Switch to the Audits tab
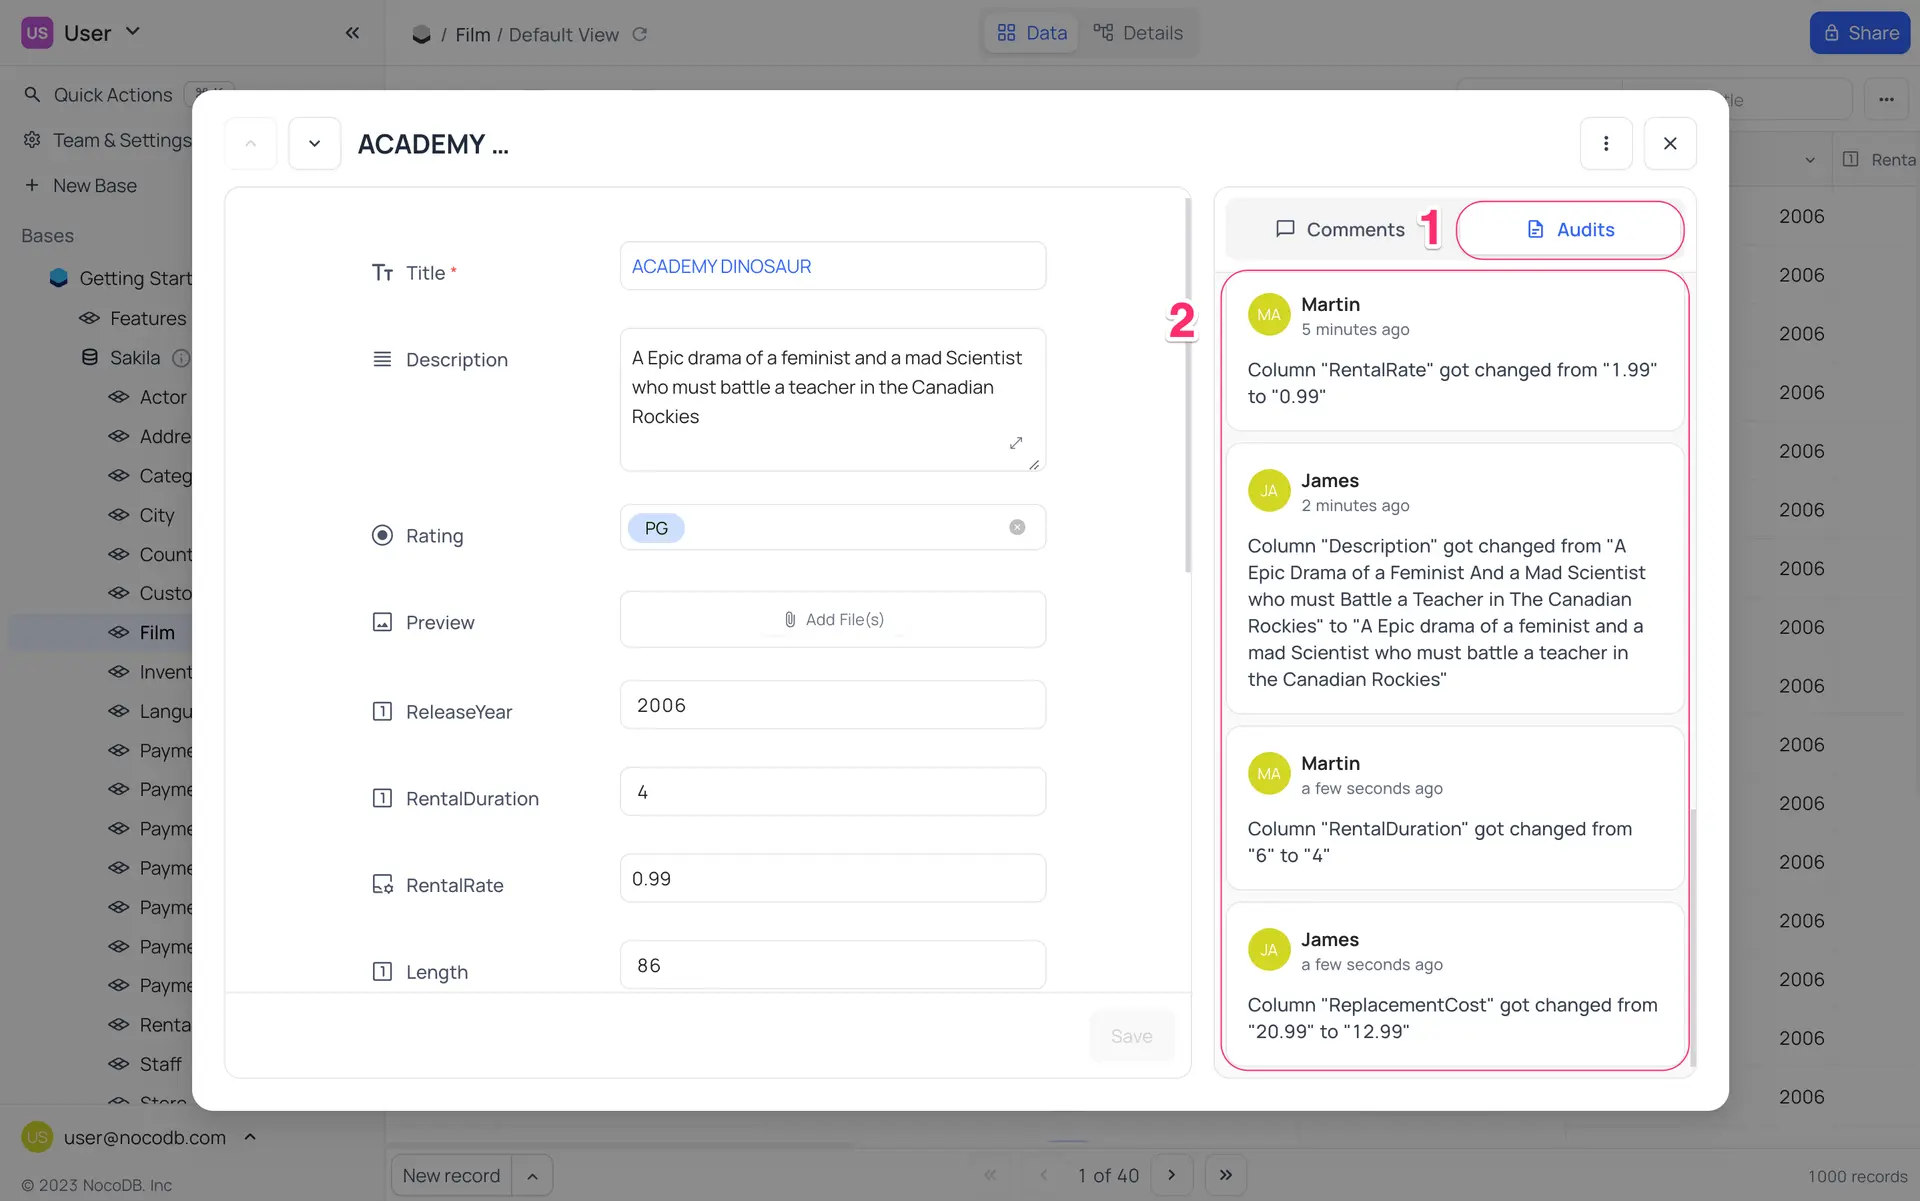 click(x=1570, y=229)
